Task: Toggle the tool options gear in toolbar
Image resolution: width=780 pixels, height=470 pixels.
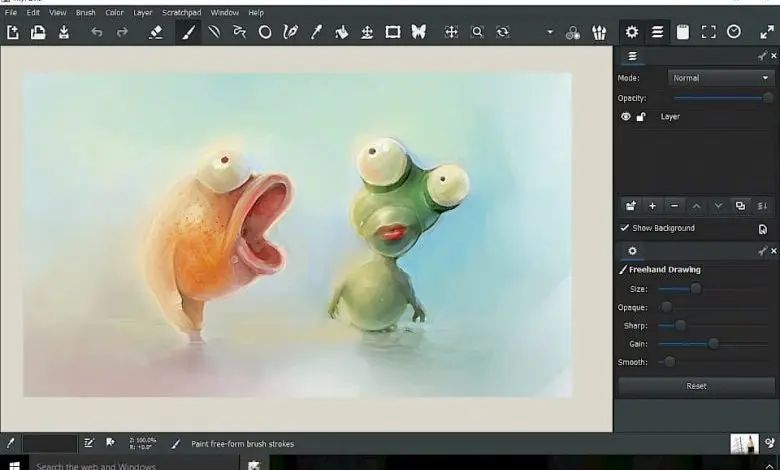Action: pos(632,32)
